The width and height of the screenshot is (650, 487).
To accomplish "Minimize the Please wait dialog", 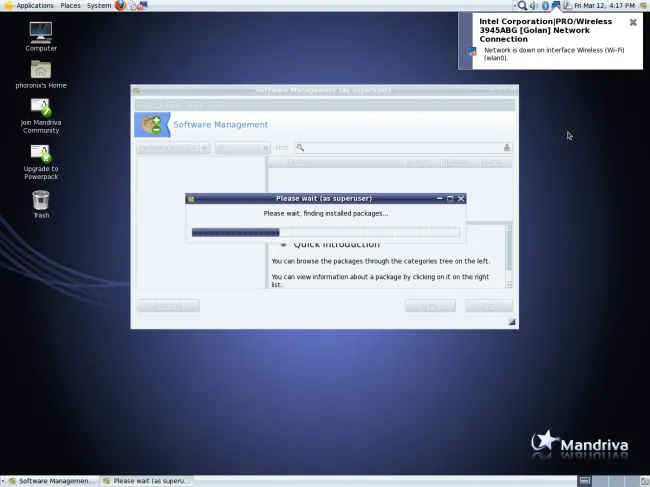I will point(439,199).
